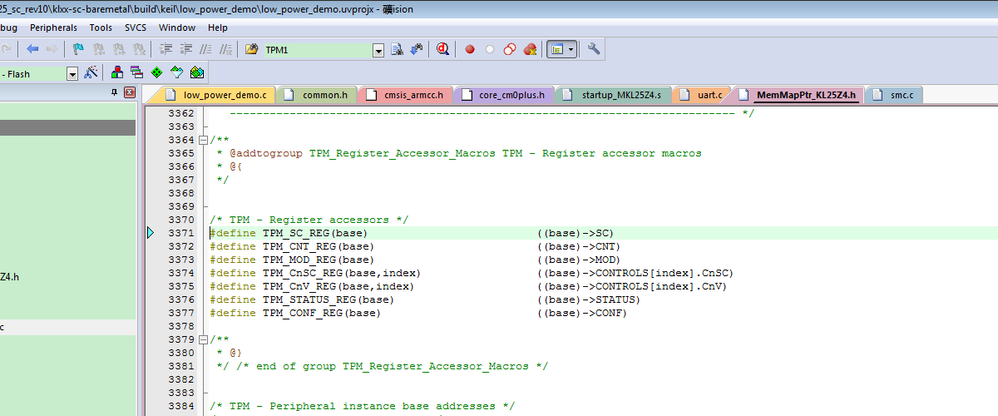The image size is (998, 416).
Task: Open the Help menu
Action: click(218, 27)
